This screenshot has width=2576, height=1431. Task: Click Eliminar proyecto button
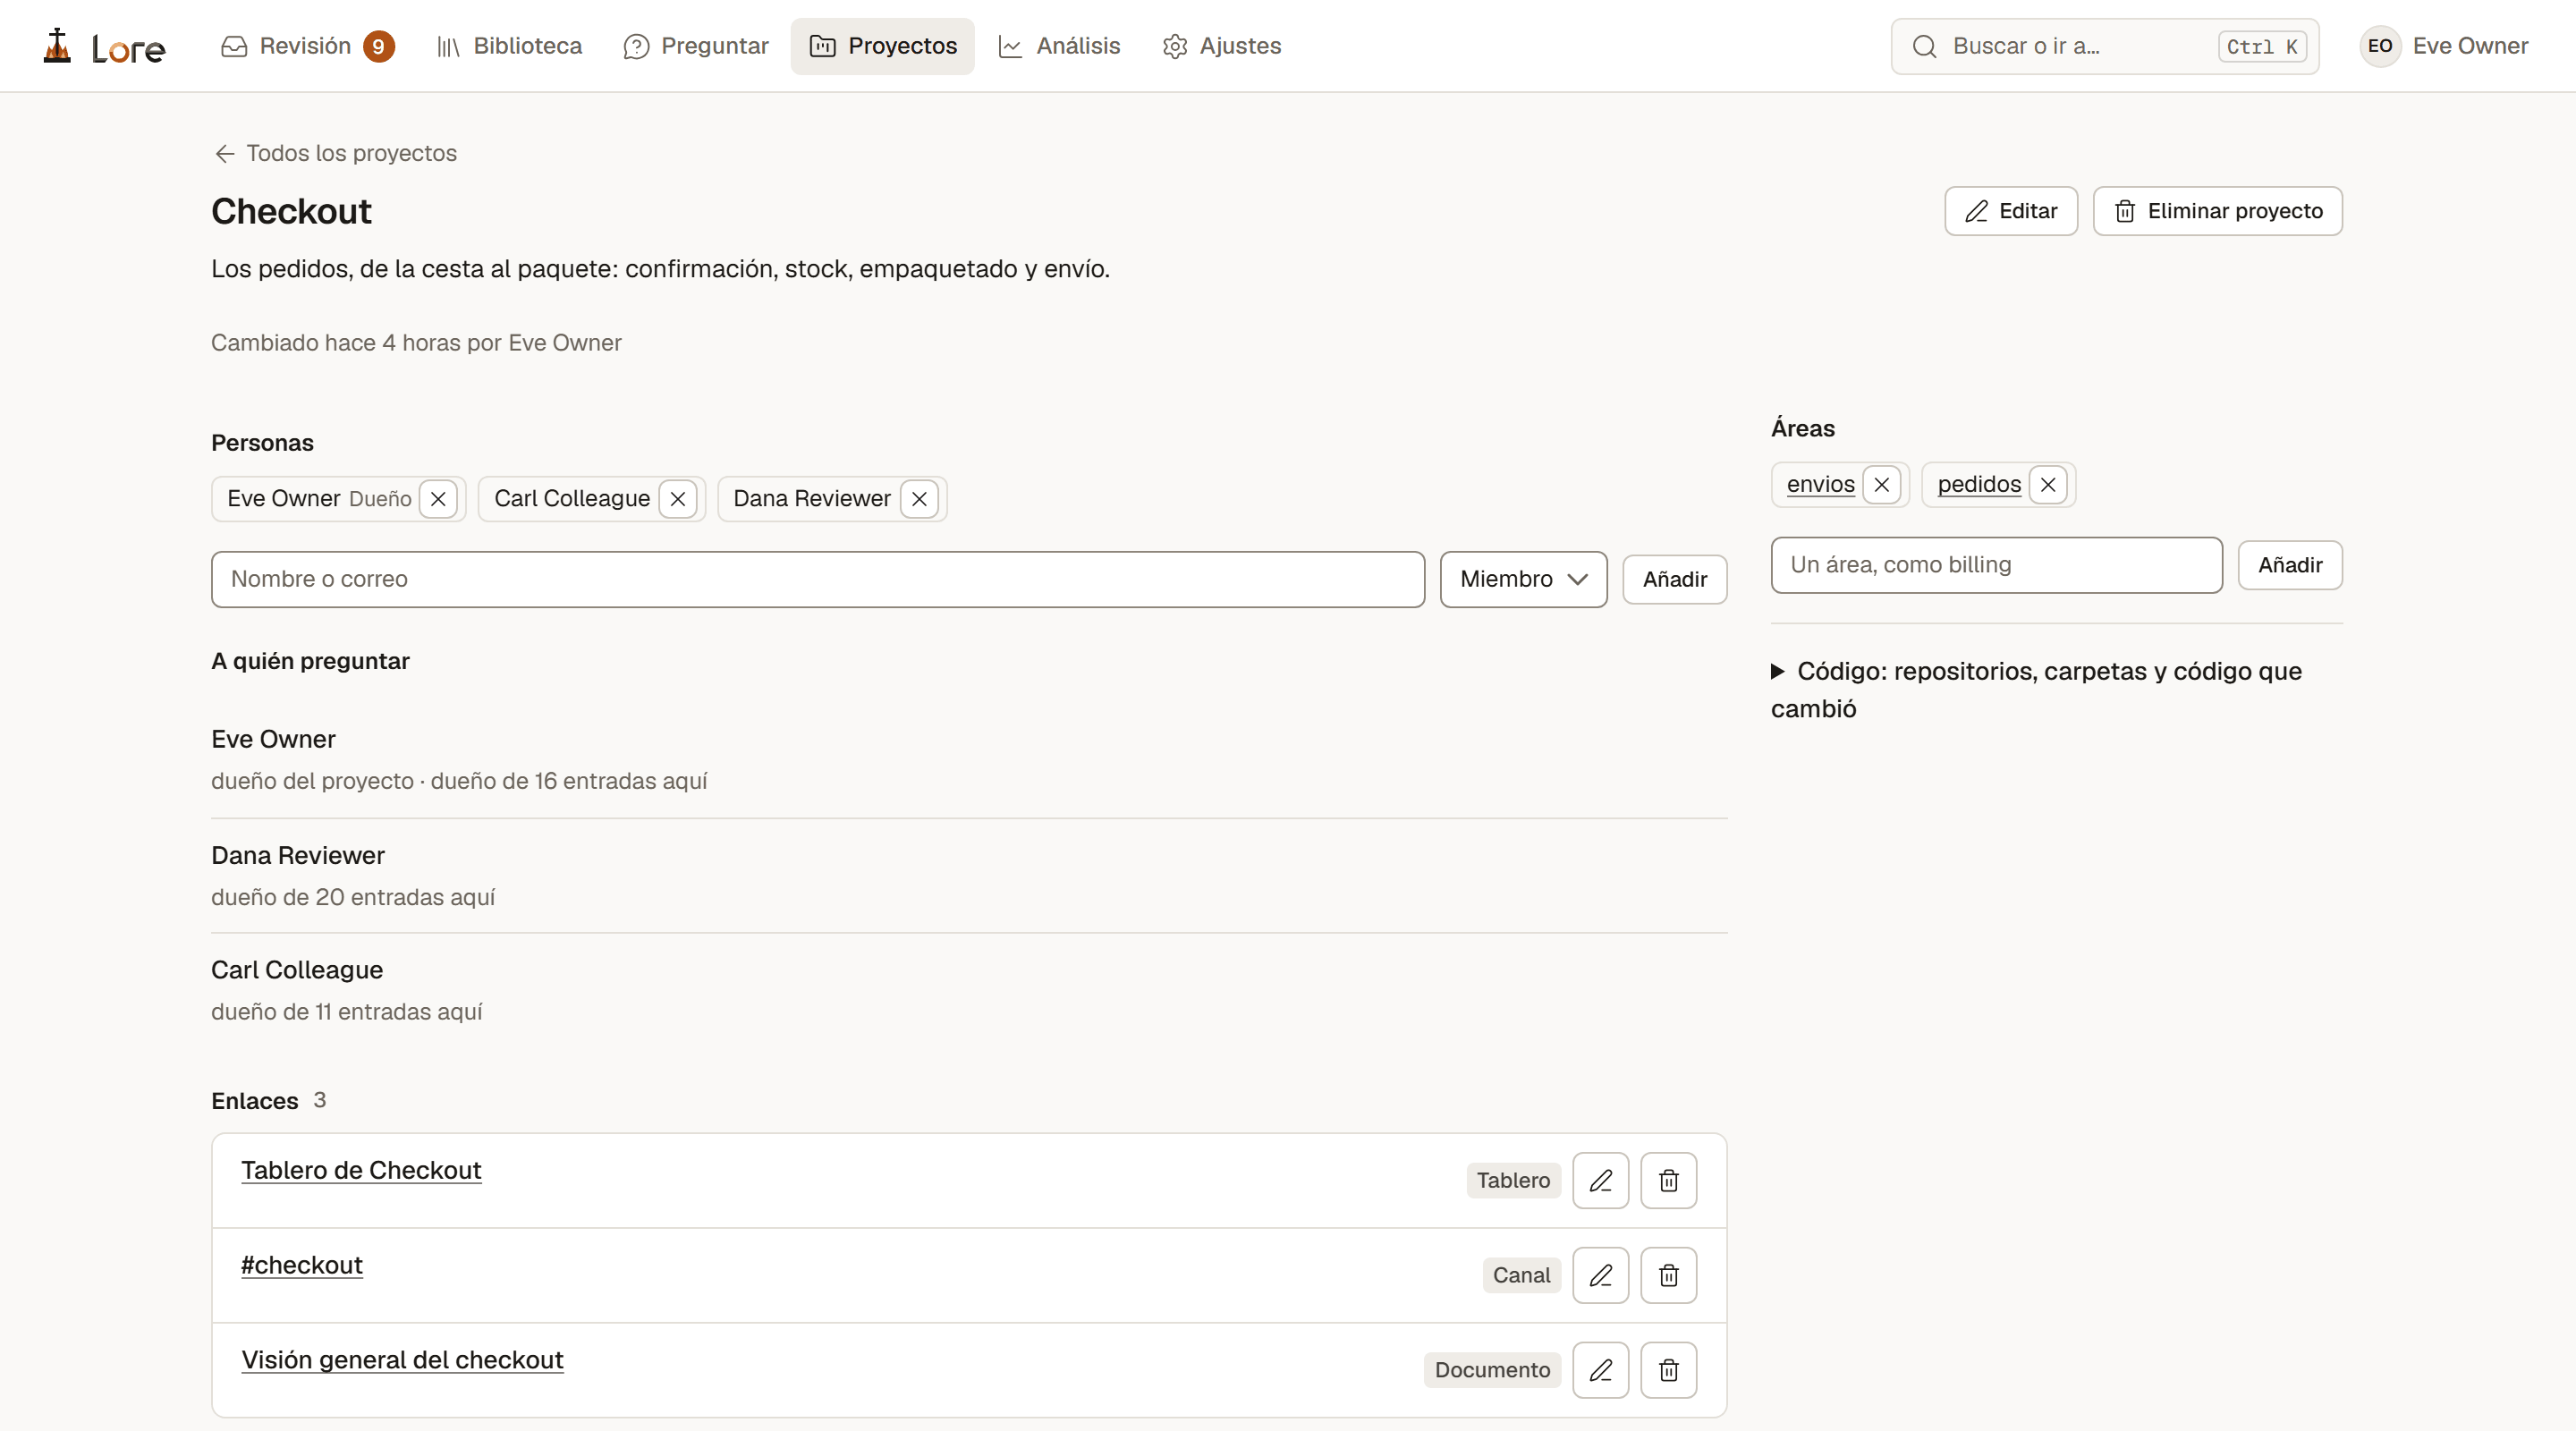[2217, 211]
